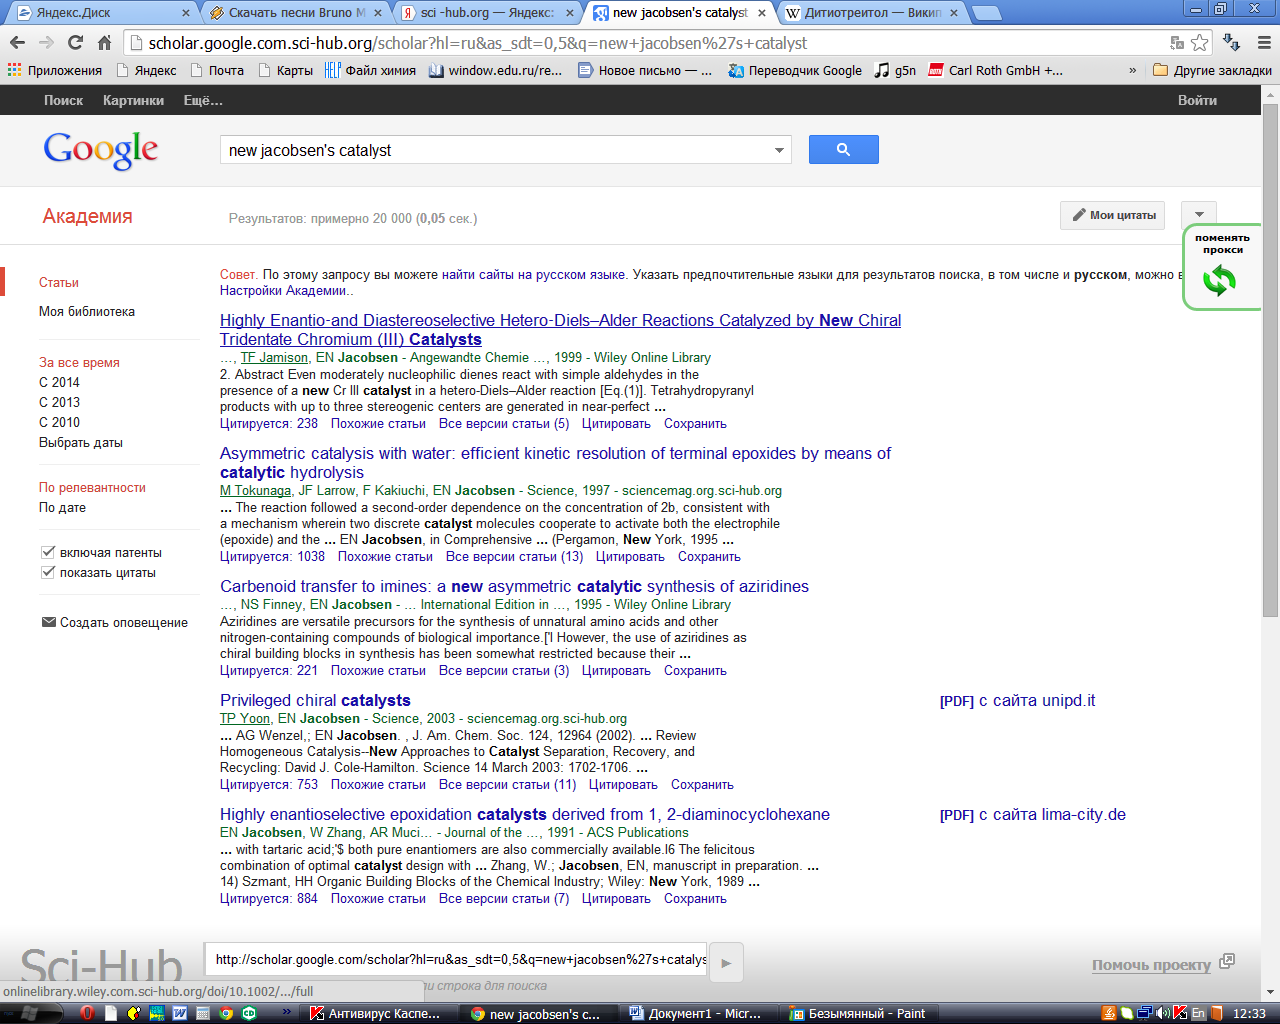This screenshot has width=1280, height=1024.
Task: Click the green change proxy arrows icon
Action: coord(1219,281)
